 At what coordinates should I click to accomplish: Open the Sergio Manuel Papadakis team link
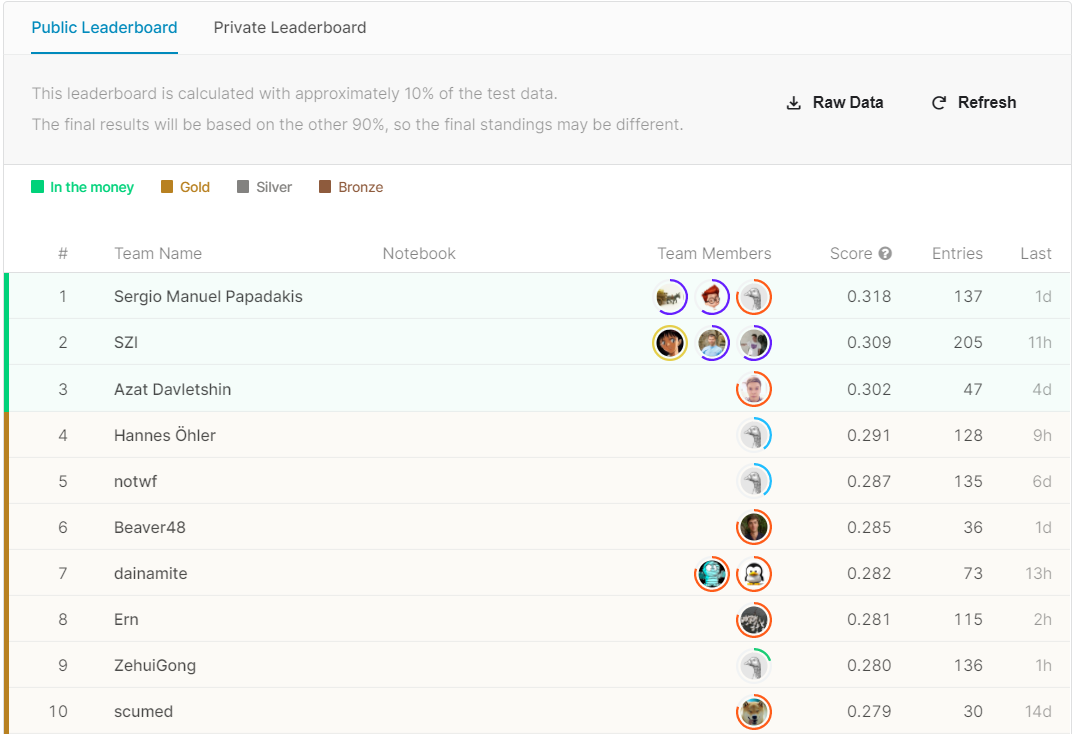click(x=208, y=297)
